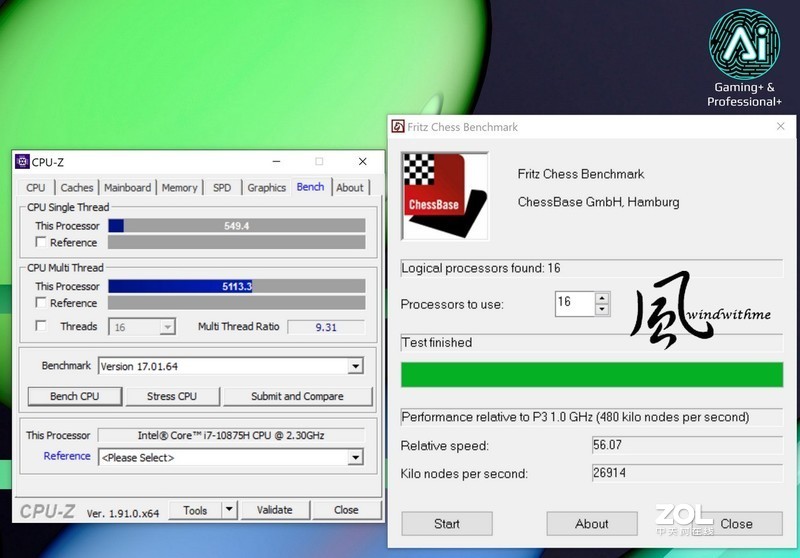Open the Memory tab
Screen dimensions: 800x558
point(180,188)
